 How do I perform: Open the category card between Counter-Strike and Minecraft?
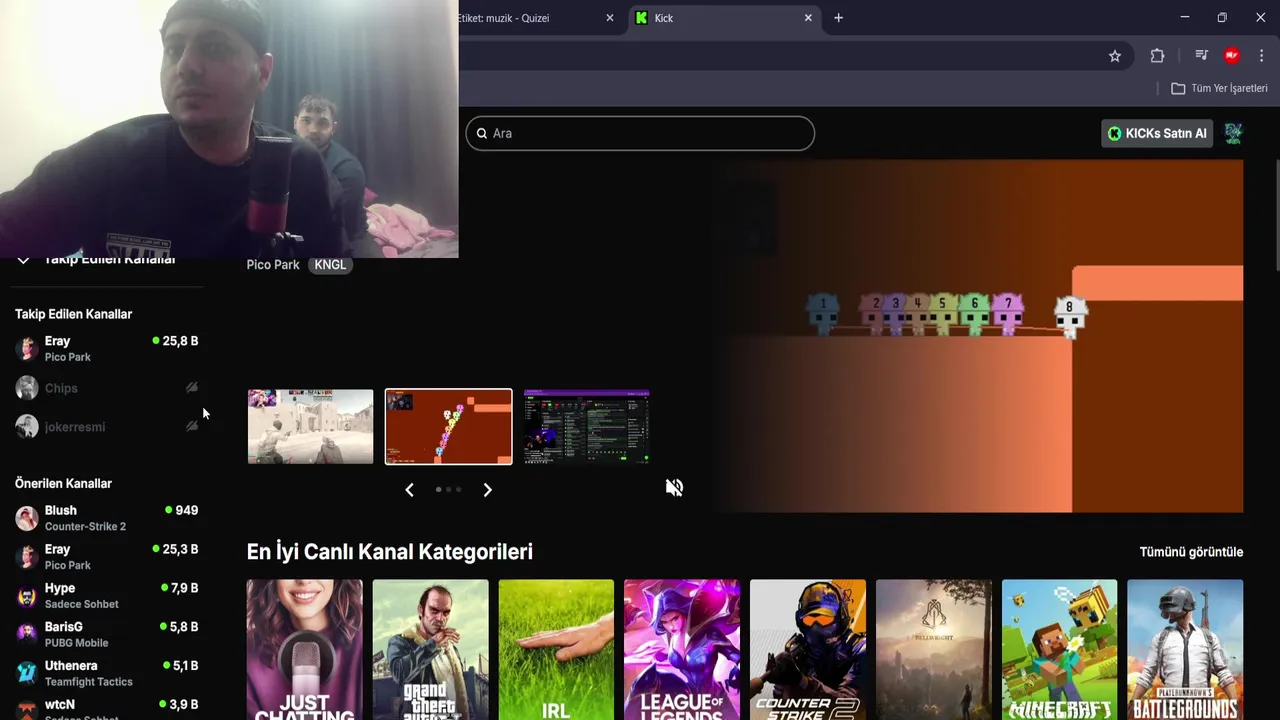(x=934, y=650)
